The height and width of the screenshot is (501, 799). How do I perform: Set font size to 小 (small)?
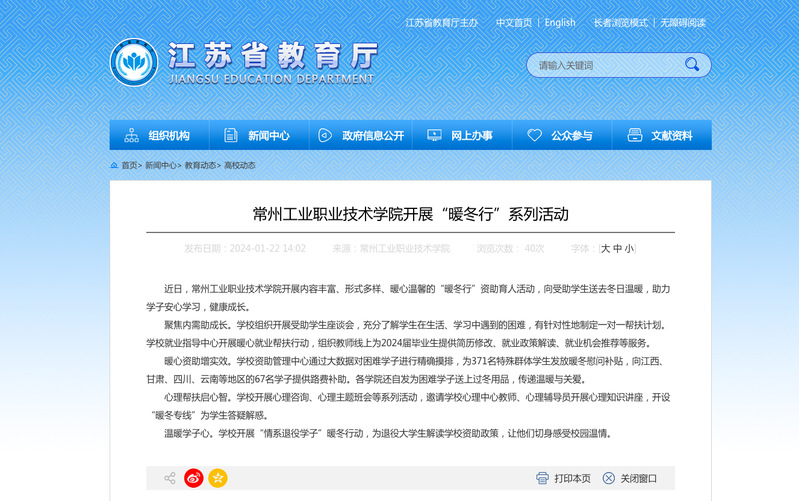point(629,248)
